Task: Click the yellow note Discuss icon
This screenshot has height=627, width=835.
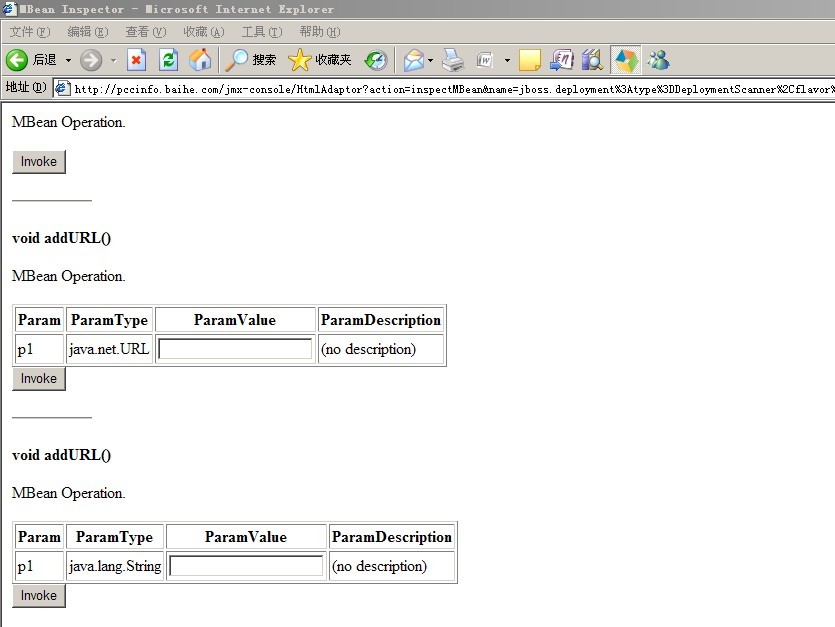Action: coord(529,60)
